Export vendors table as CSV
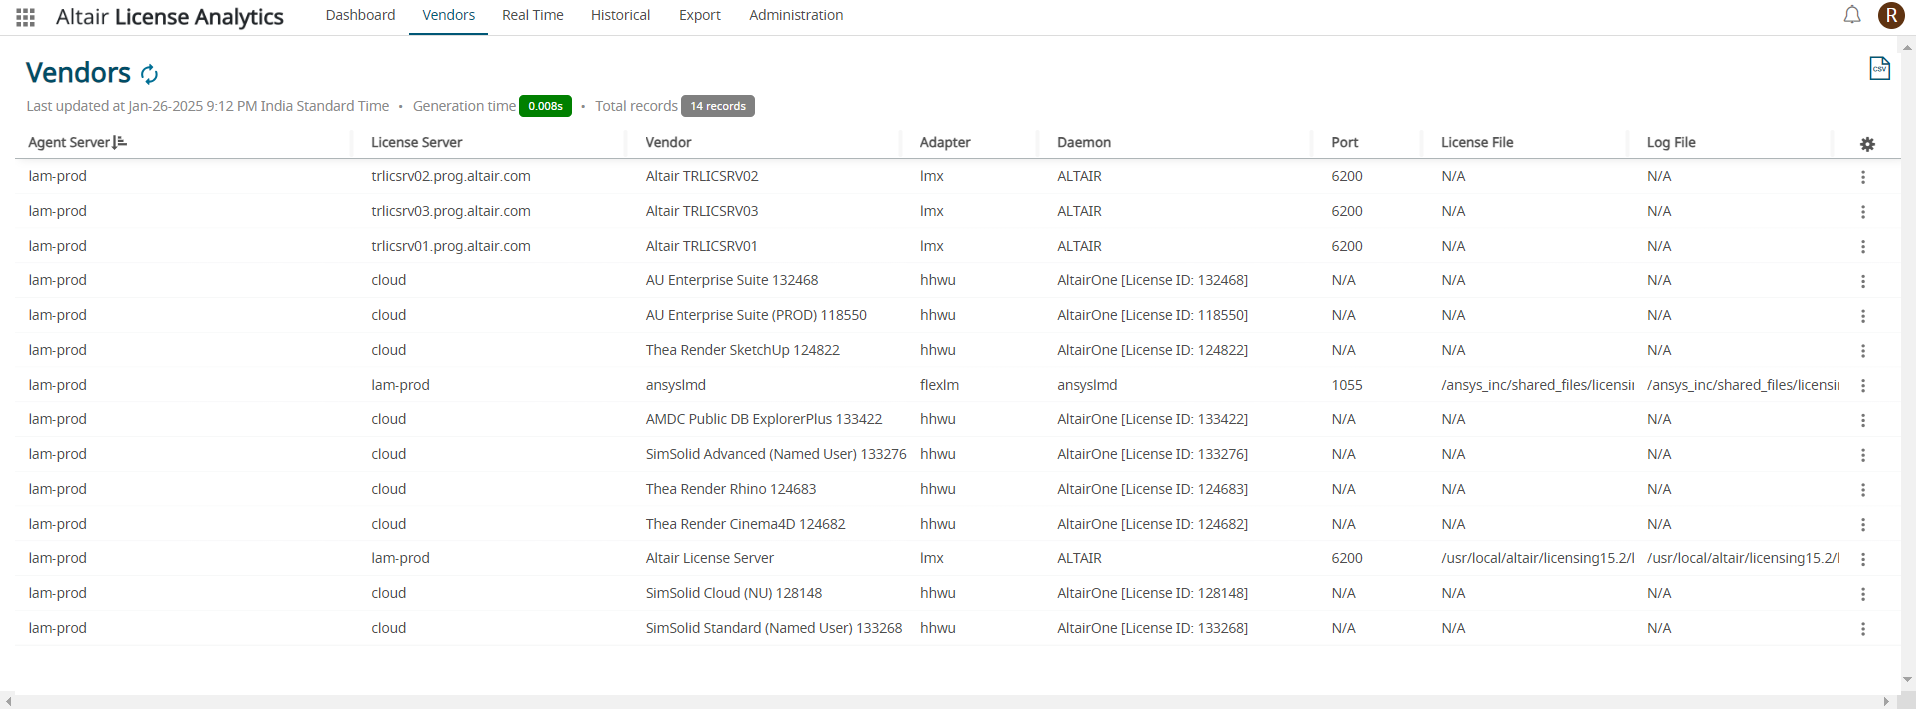1916x709 pixels. [x=1879, y=68]
